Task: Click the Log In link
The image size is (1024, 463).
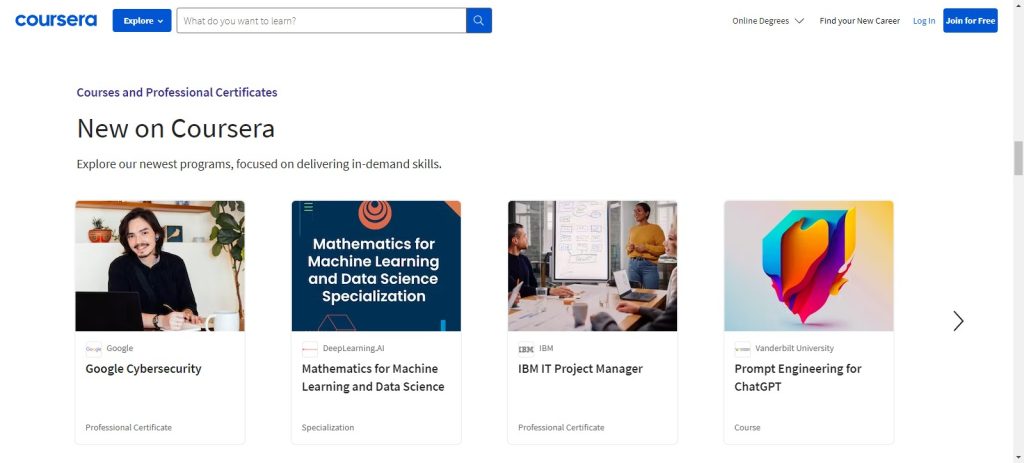Action: tap(924, 20)
